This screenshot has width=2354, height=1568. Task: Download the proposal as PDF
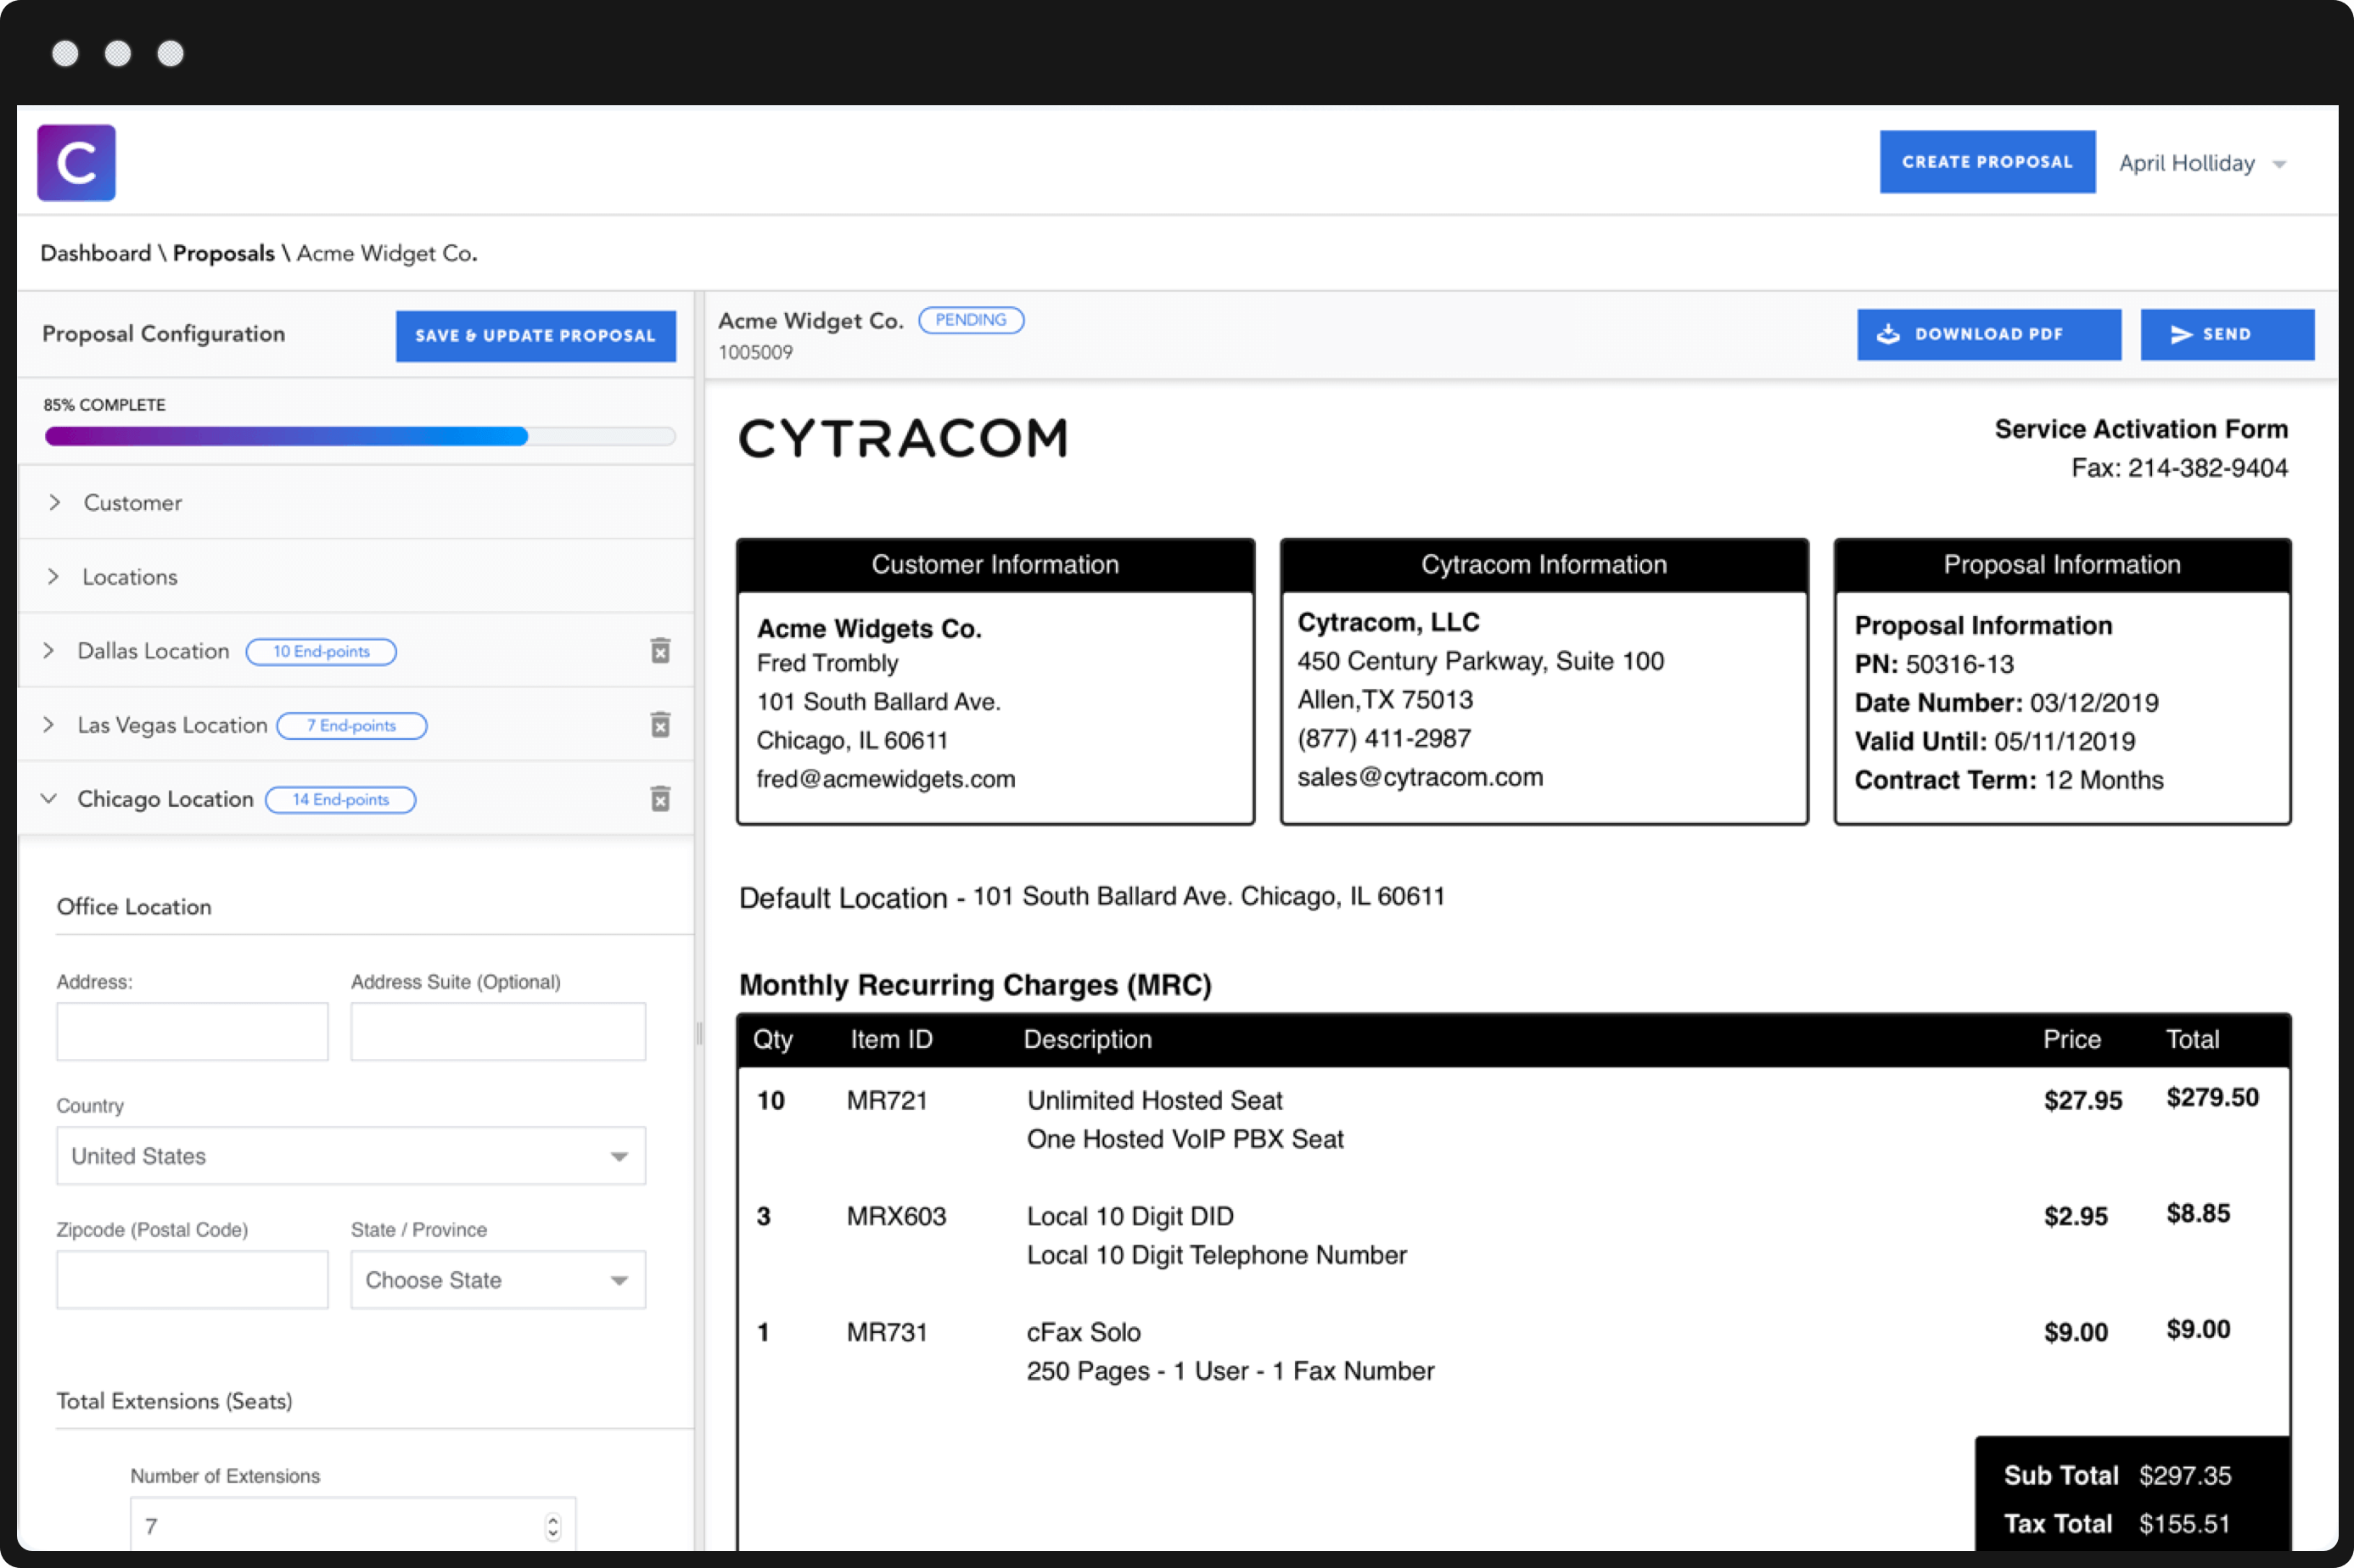pyautogui.click(x=1989, y=335)
